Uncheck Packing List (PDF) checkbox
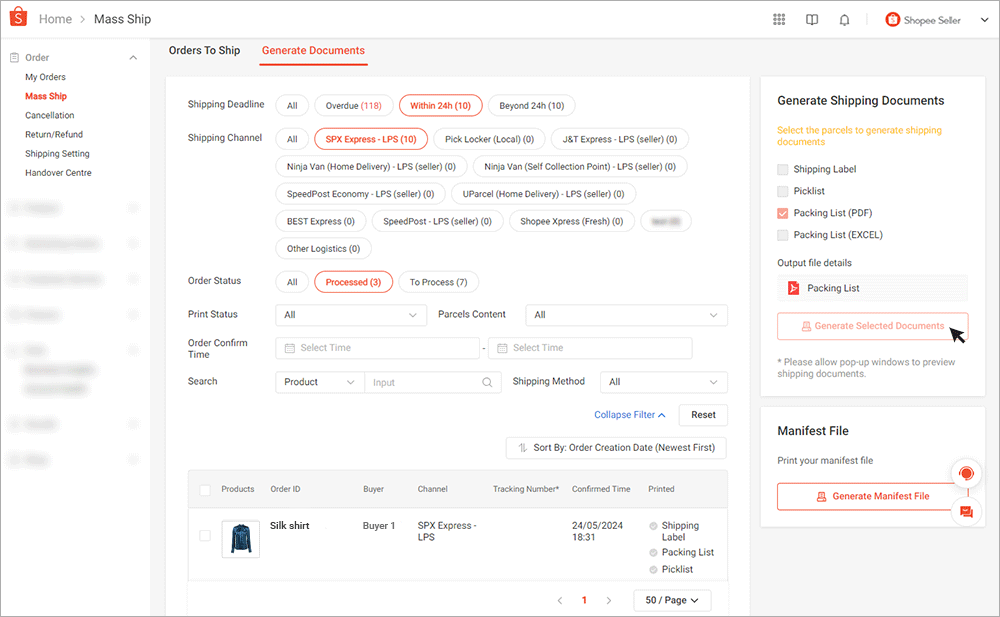Viewport: 1000px width, 617px height. pyautogui.click(x=783, y=213)
